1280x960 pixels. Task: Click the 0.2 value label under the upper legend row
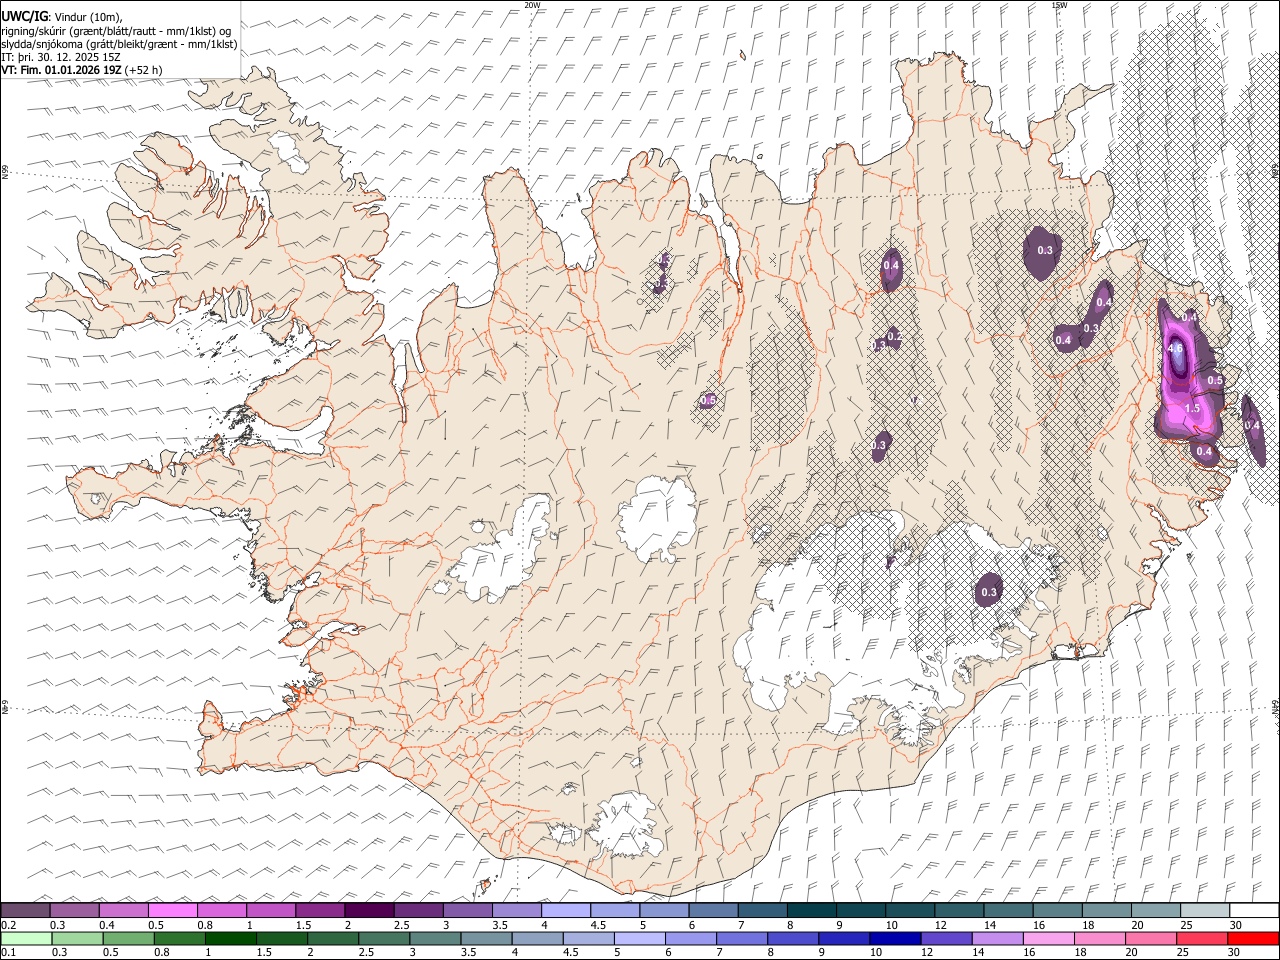click(8, 925)
